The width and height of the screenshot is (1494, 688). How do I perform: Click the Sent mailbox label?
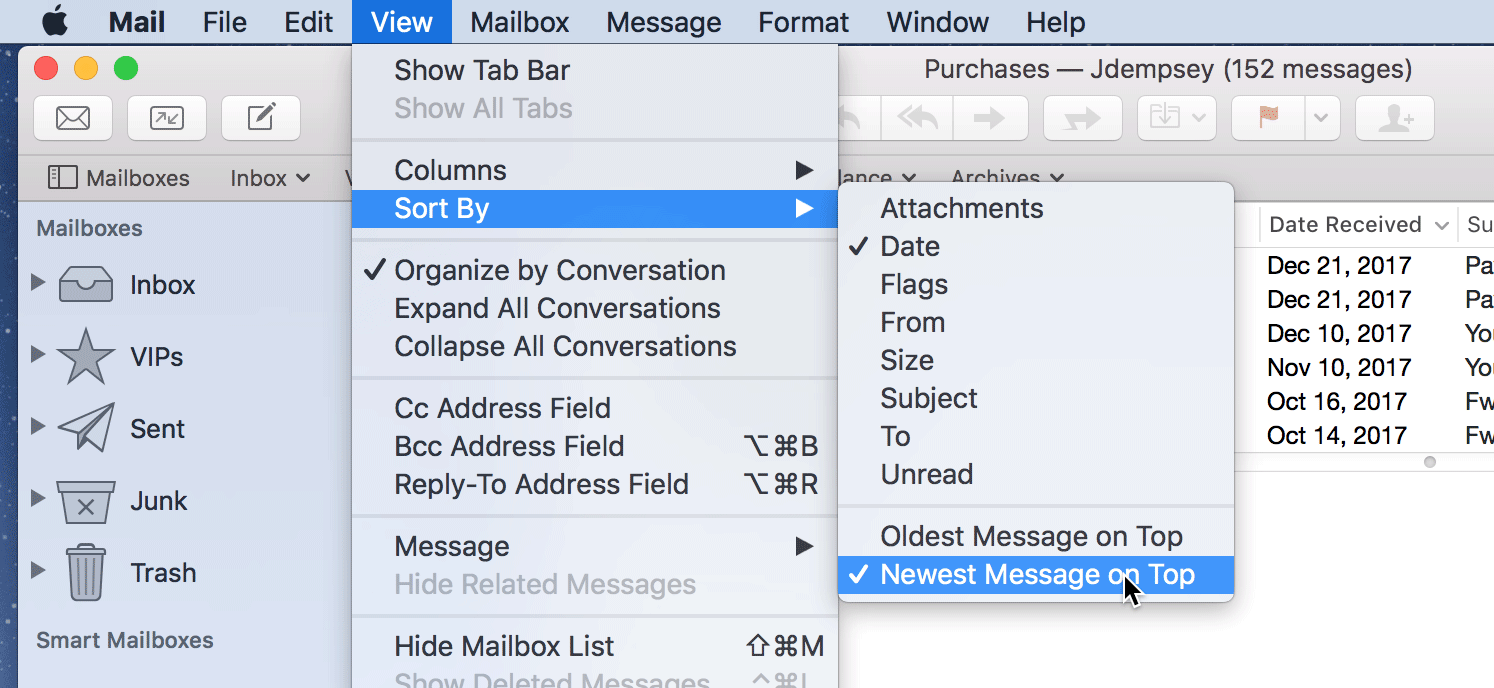click(157, 429)
